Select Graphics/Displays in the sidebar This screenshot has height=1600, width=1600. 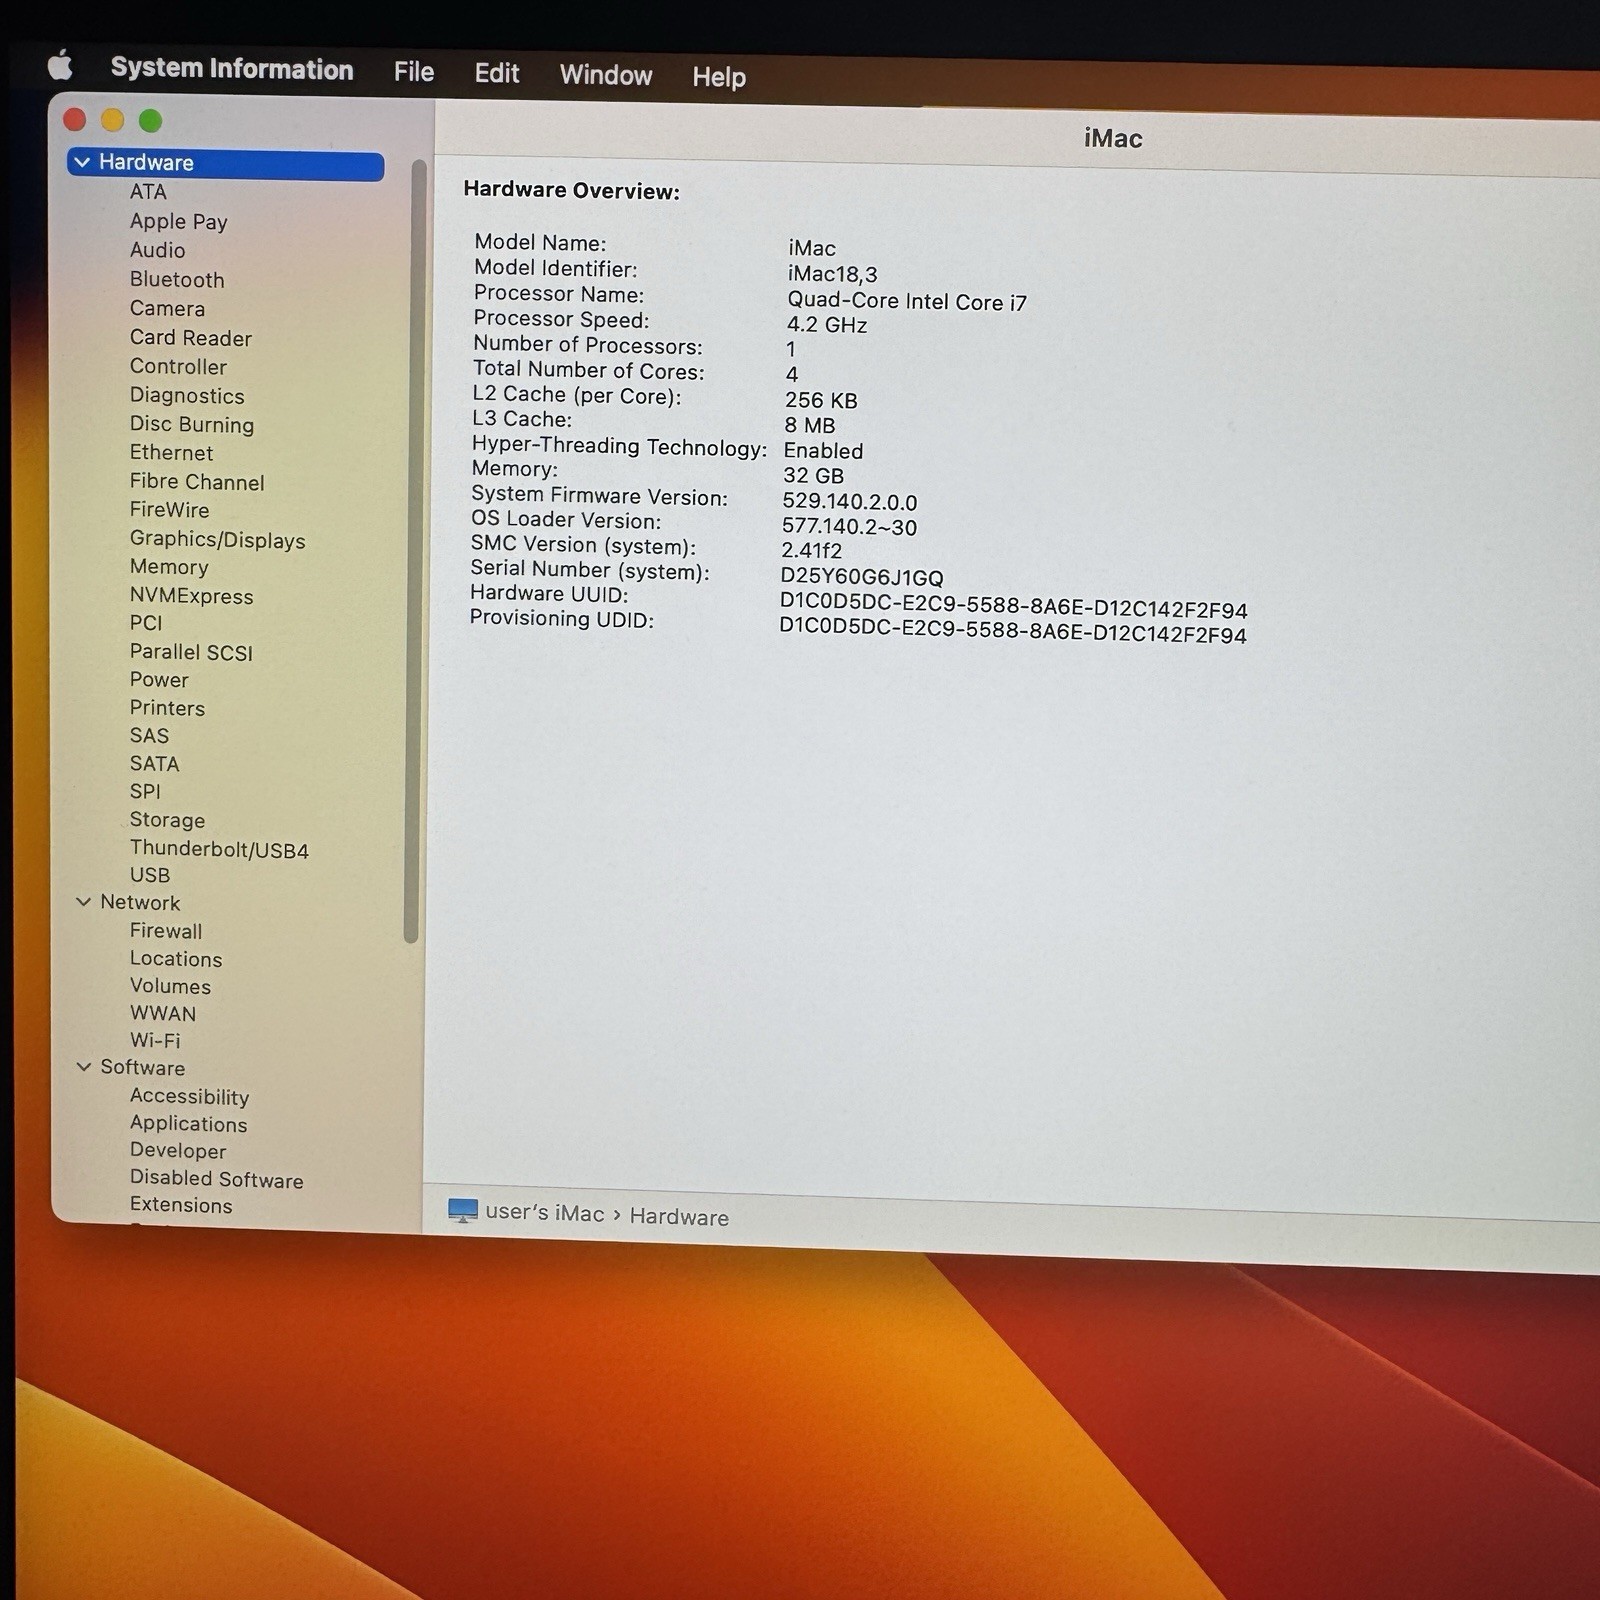tap(217, 540)
